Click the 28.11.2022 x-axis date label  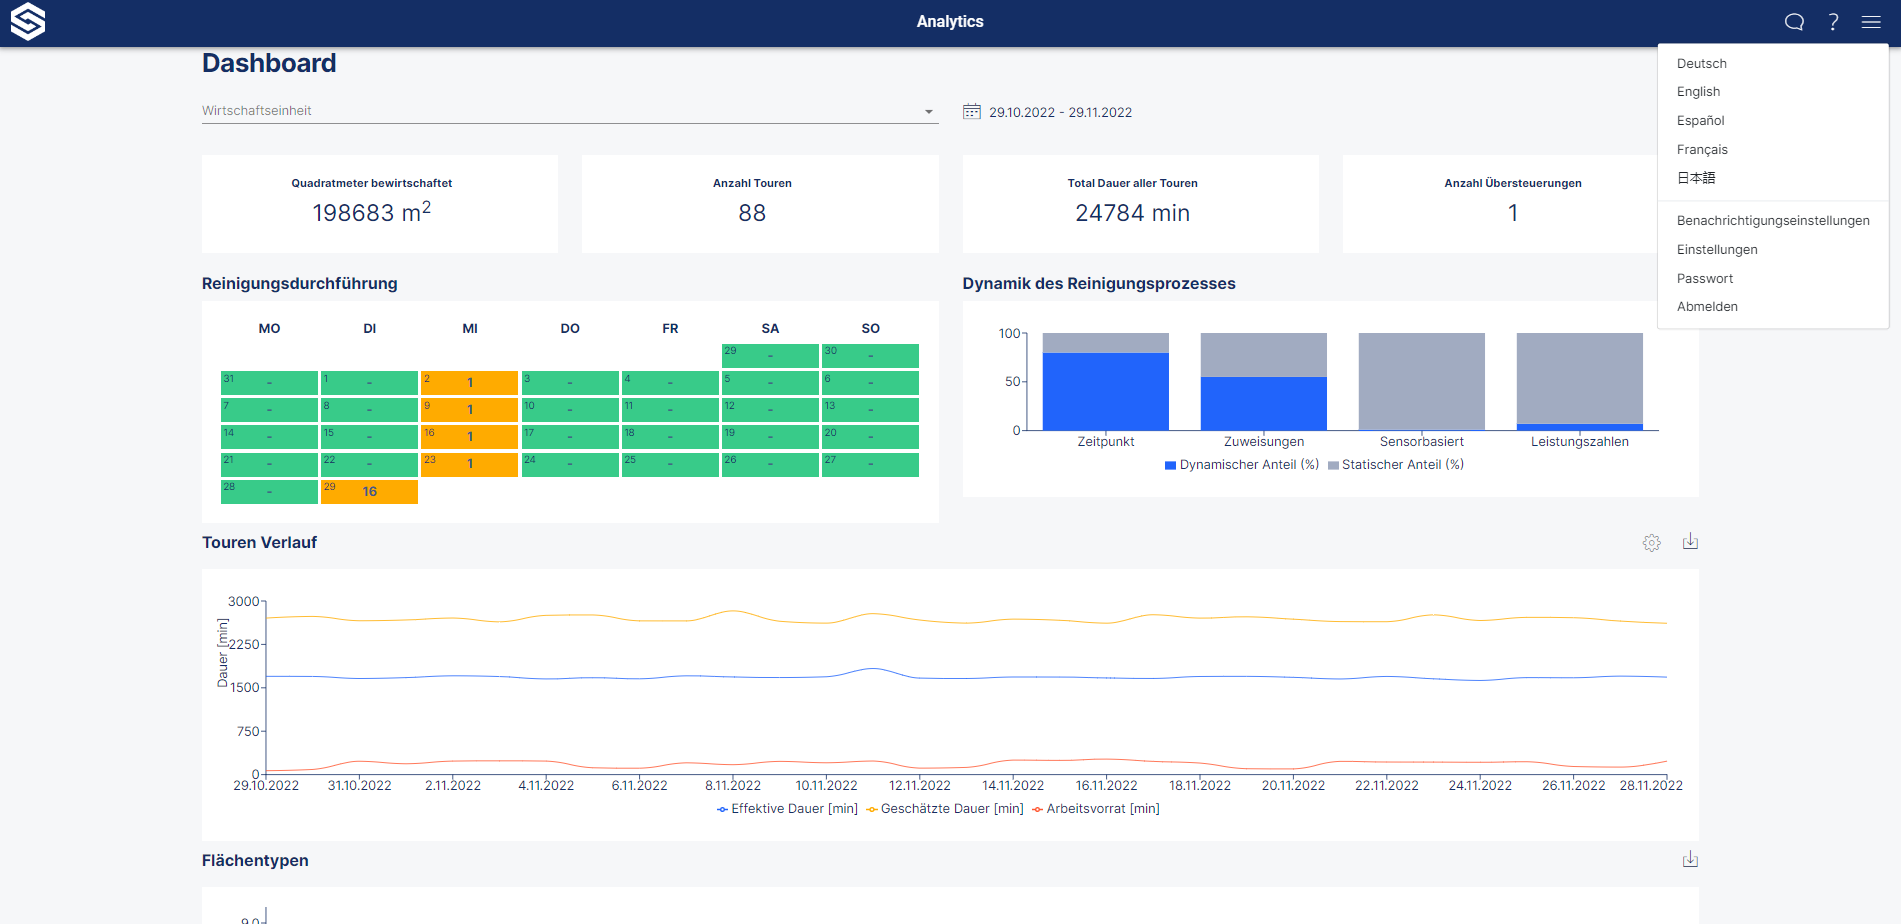tap(1651, 786)
